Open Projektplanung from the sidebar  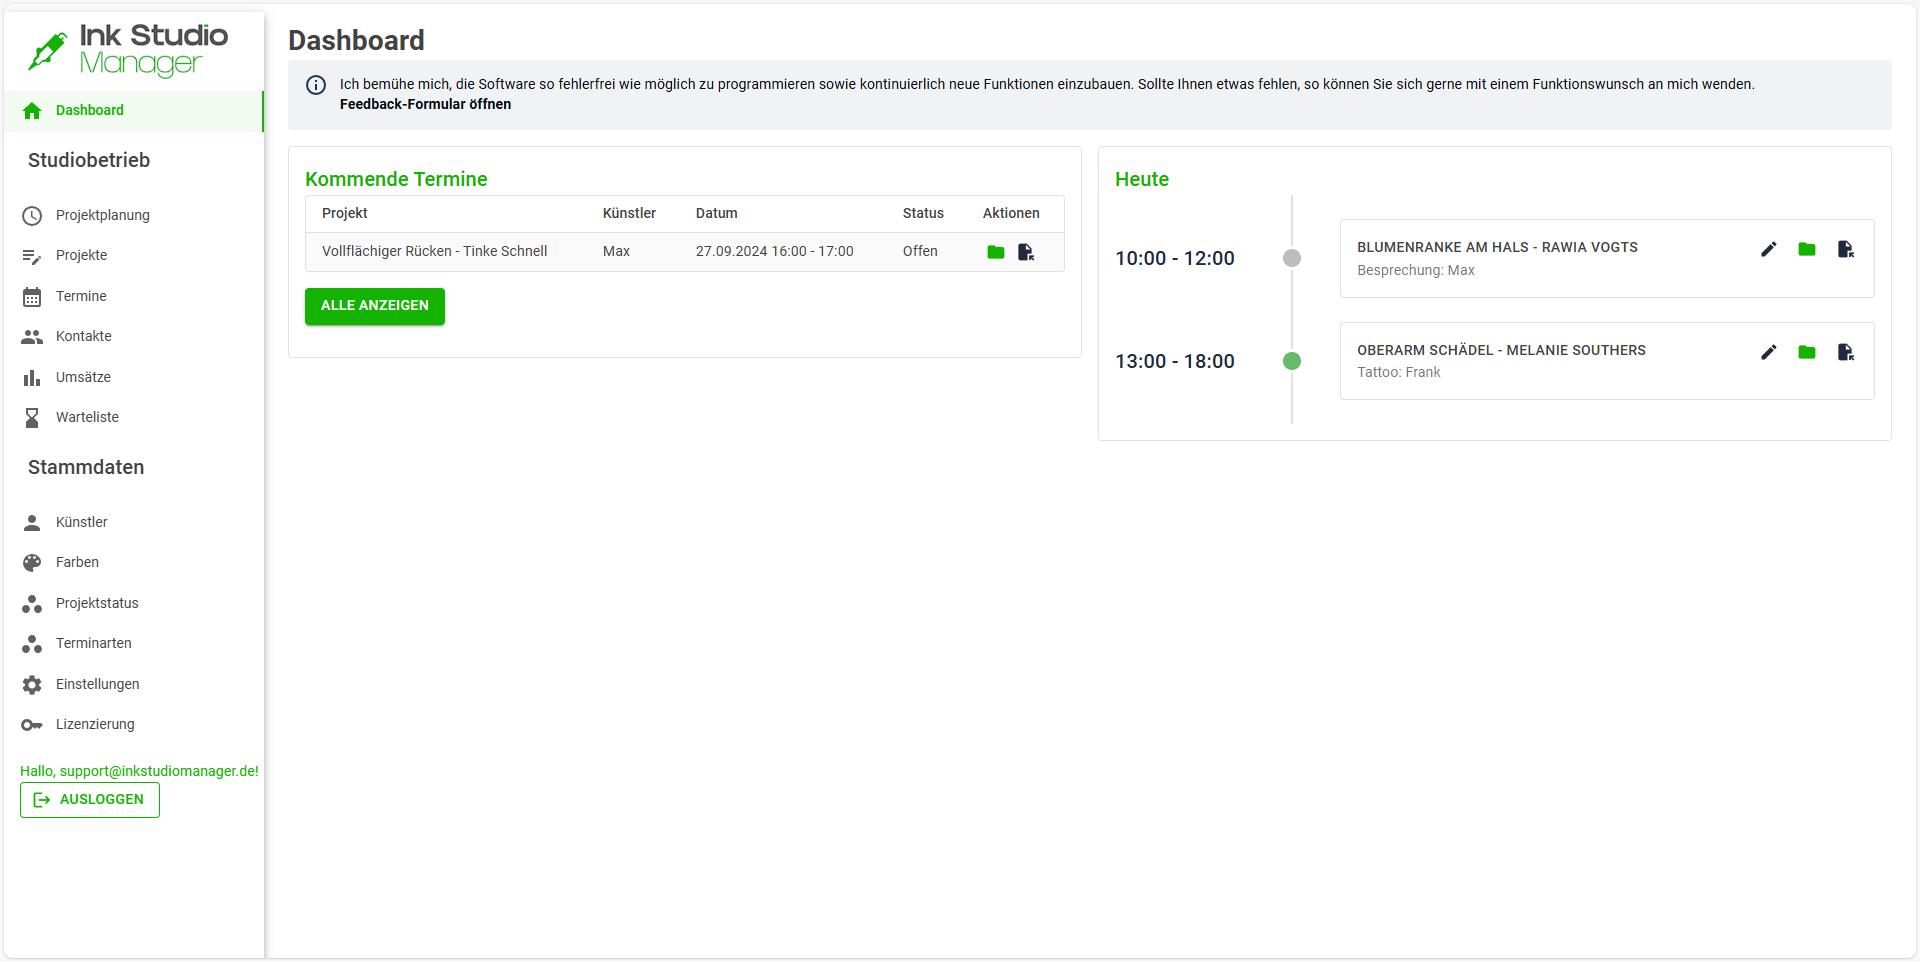point(134,216)
